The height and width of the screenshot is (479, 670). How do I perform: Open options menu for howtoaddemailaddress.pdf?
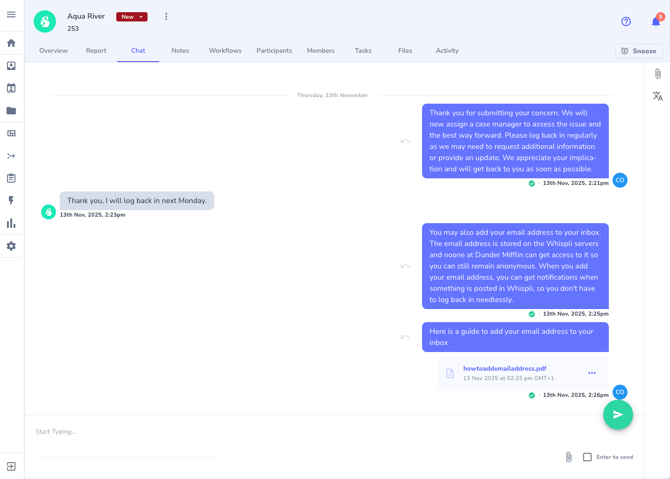pos(591,373)
